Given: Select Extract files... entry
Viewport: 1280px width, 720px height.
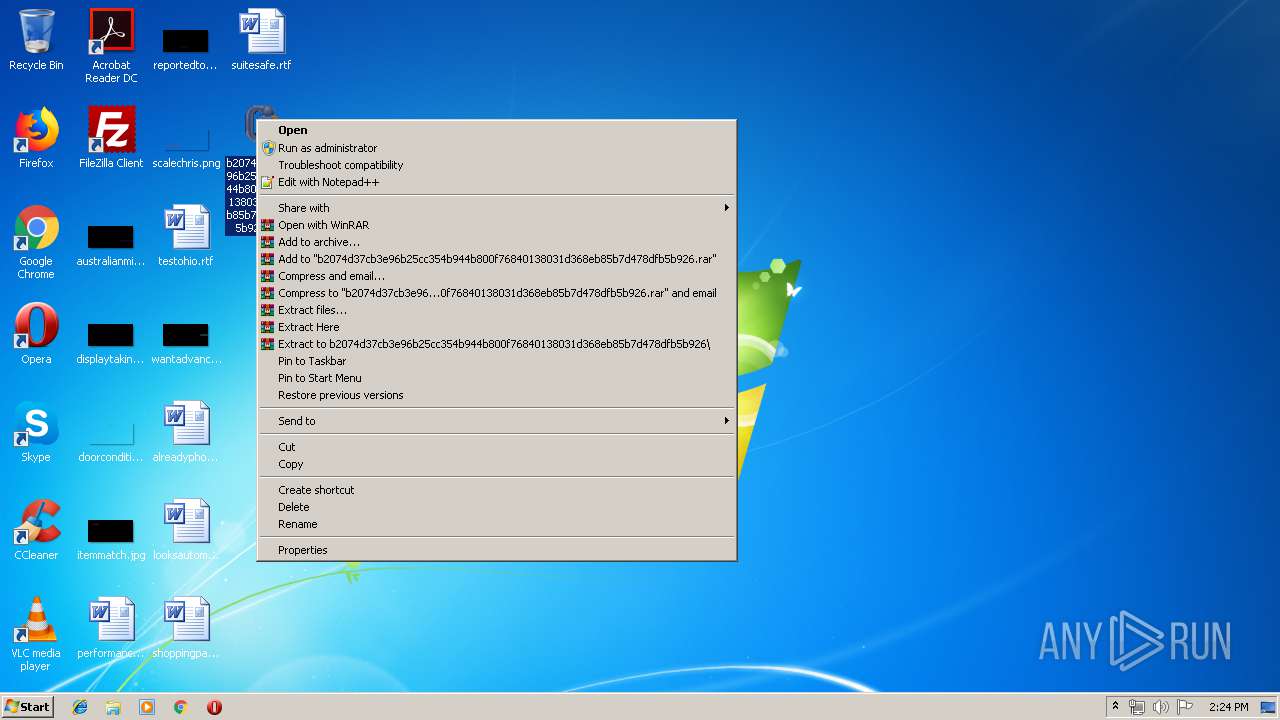Looking at the screenshot, I should 496,310.
